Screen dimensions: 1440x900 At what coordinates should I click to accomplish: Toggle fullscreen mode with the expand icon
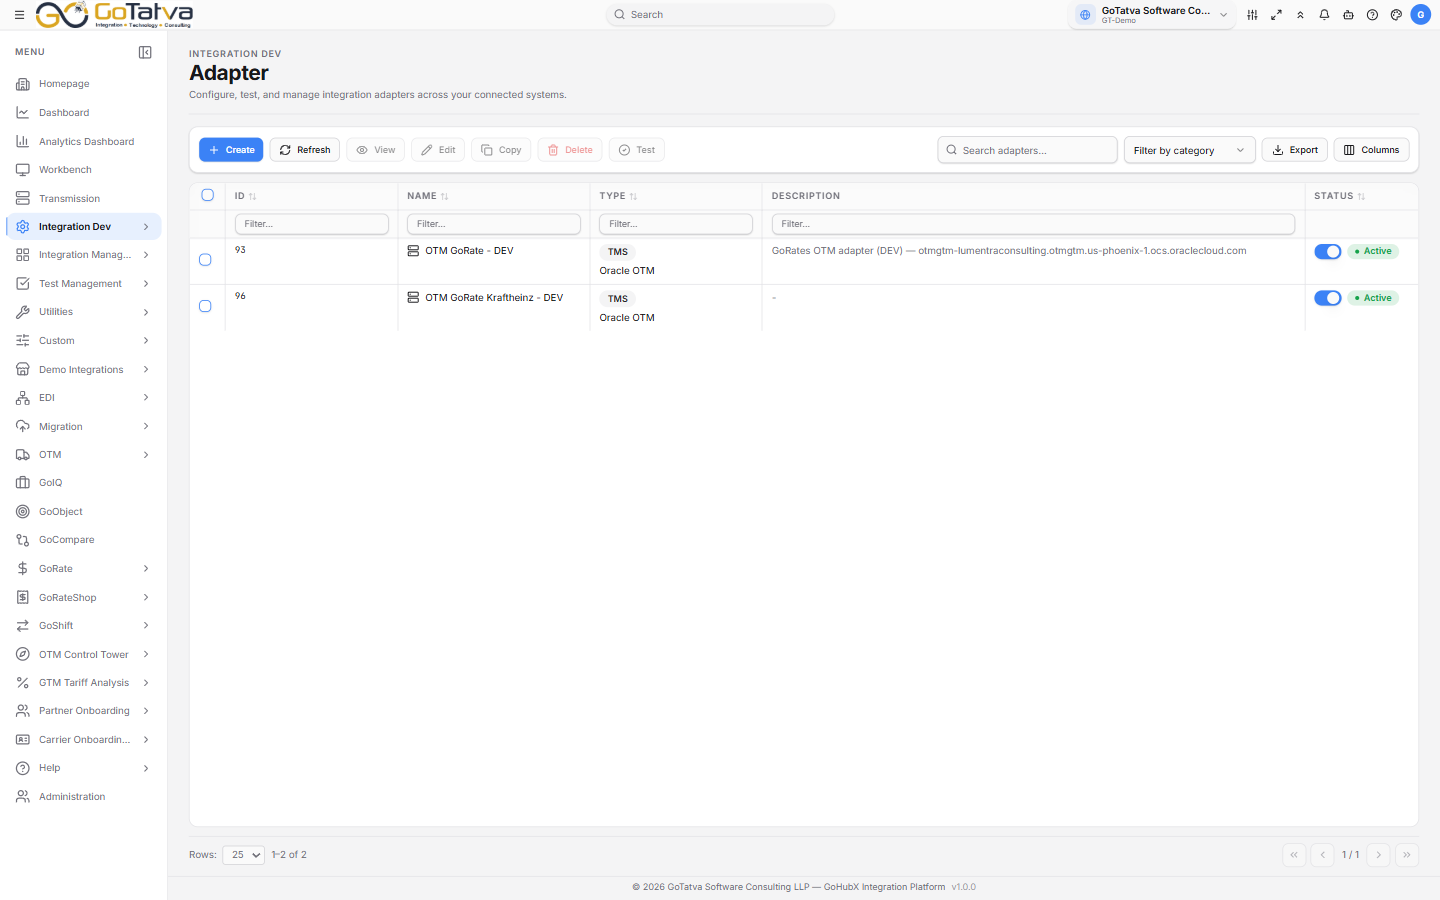[1276, 15]
